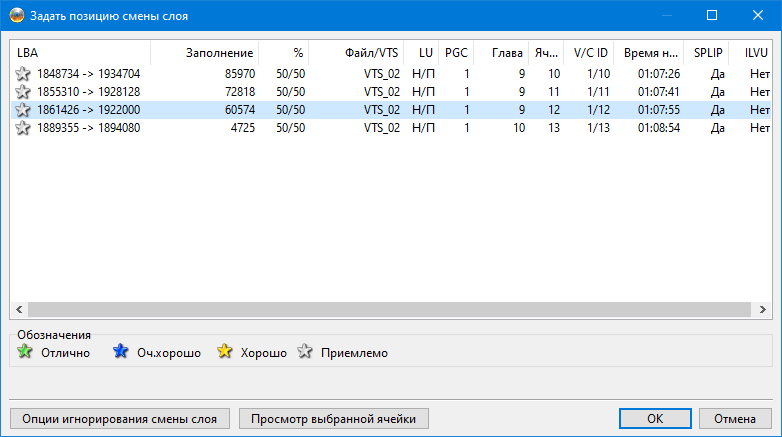The width and height of the screenshot is (782, 437).
Task: Confirm with the OK button
Action: [x=654, y=418]
